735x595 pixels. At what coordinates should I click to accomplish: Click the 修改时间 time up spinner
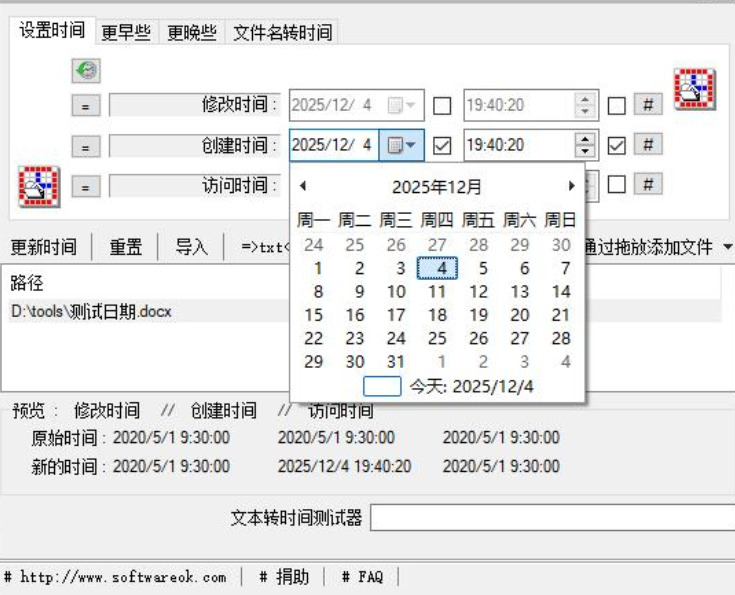pyautogui.click(x=585, y=99)
